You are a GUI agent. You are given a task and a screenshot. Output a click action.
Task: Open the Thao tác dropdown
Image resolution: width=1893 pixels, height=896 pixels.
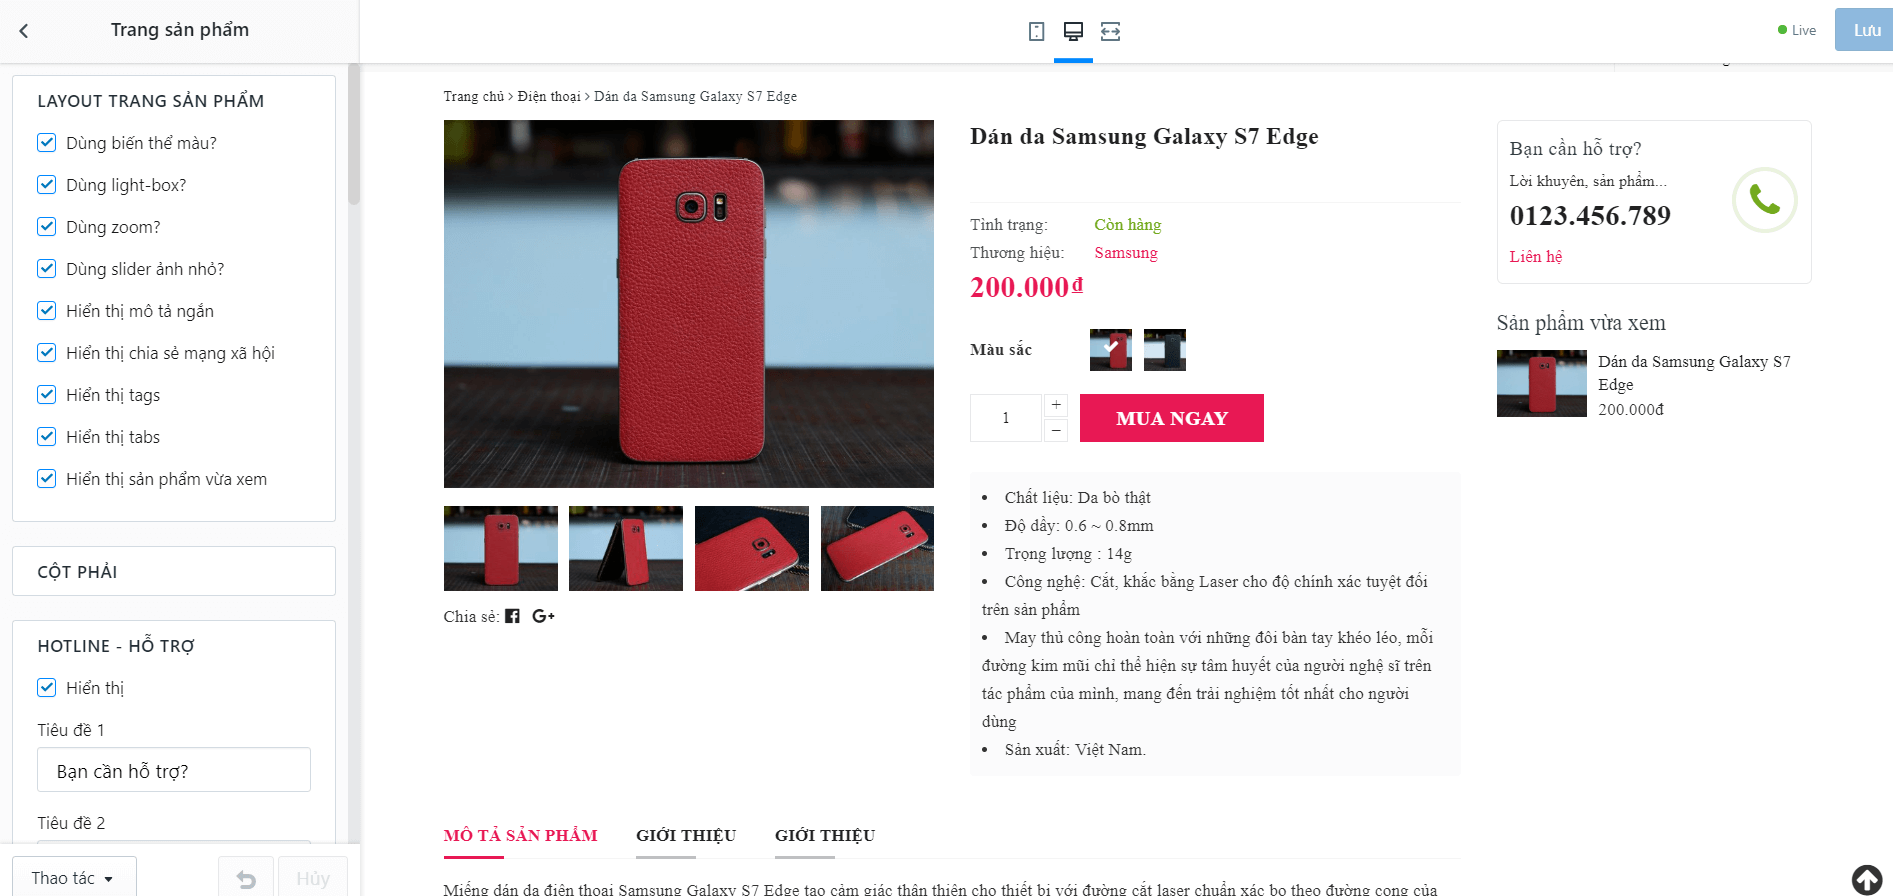[74, 878]
